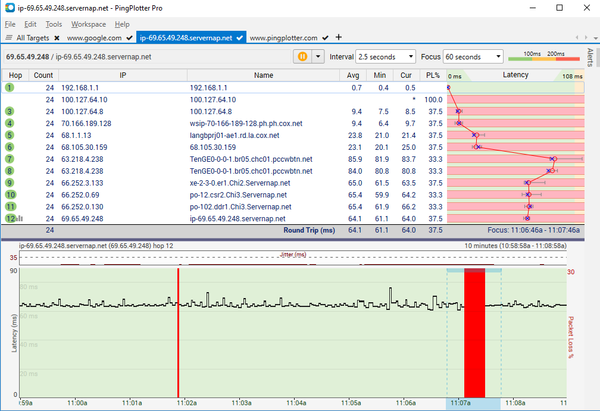Click the Avg column header
The height and width of the screenshot is (411, 600).
[x=353, y=75]
